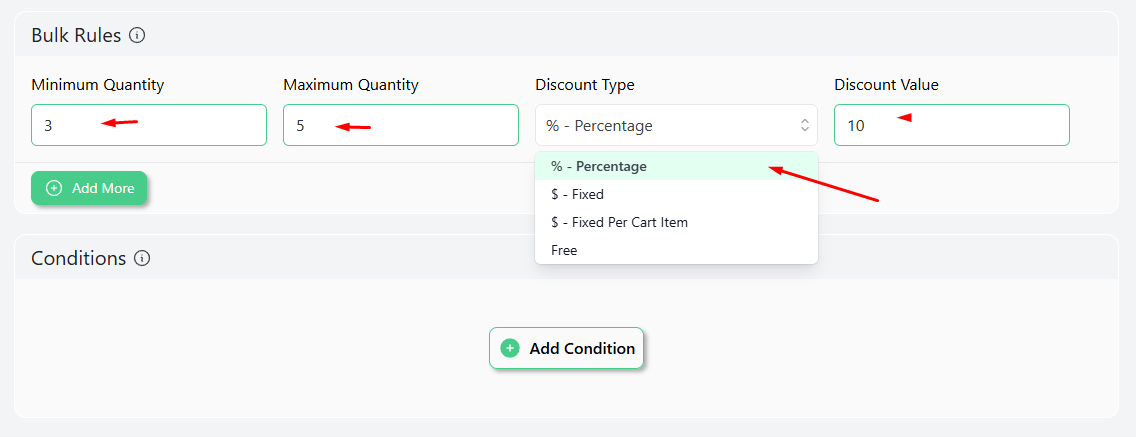Click the Discount Type label text
The image size is (1136, 437).
point(585,85)
